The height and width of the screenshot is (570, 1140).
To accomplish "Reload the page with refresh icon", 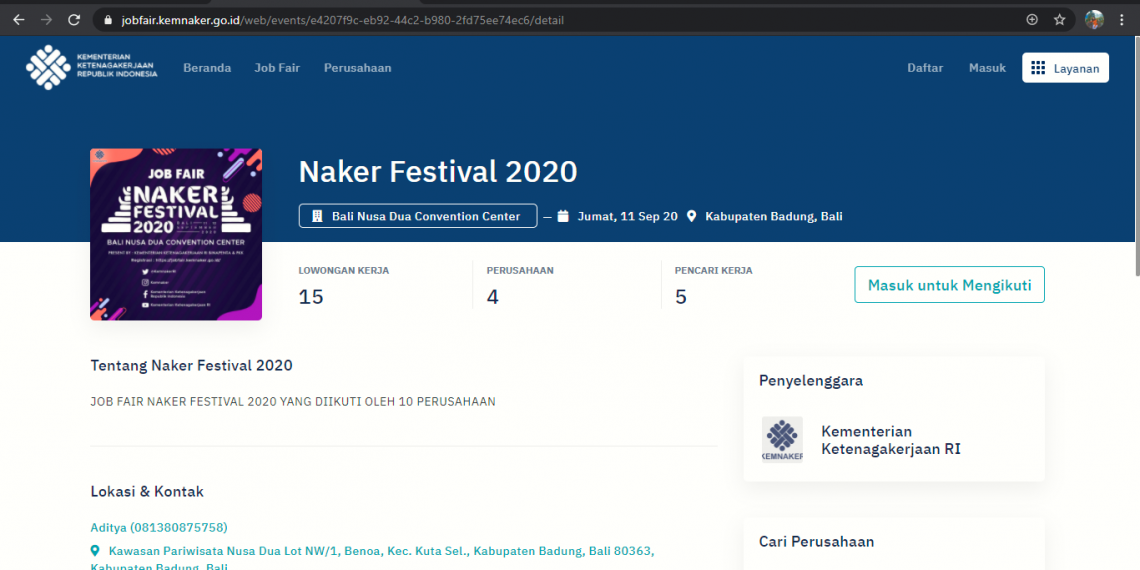I will pos(74,20).
